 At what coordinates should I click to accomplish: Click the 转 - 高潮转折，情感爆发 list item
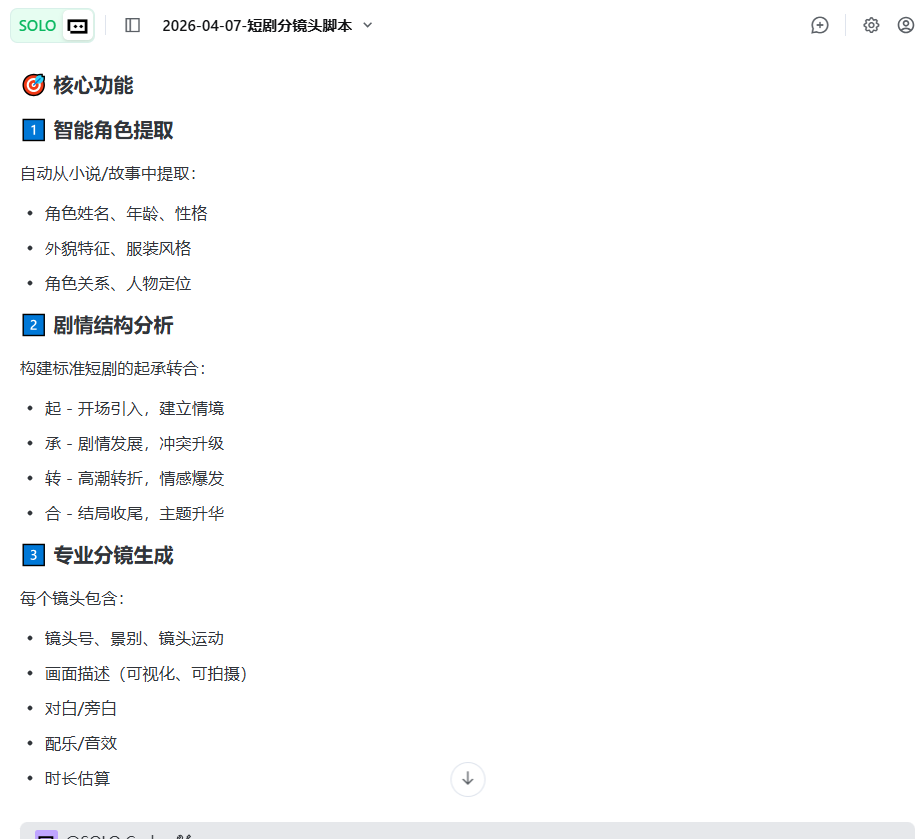[134, 478]
